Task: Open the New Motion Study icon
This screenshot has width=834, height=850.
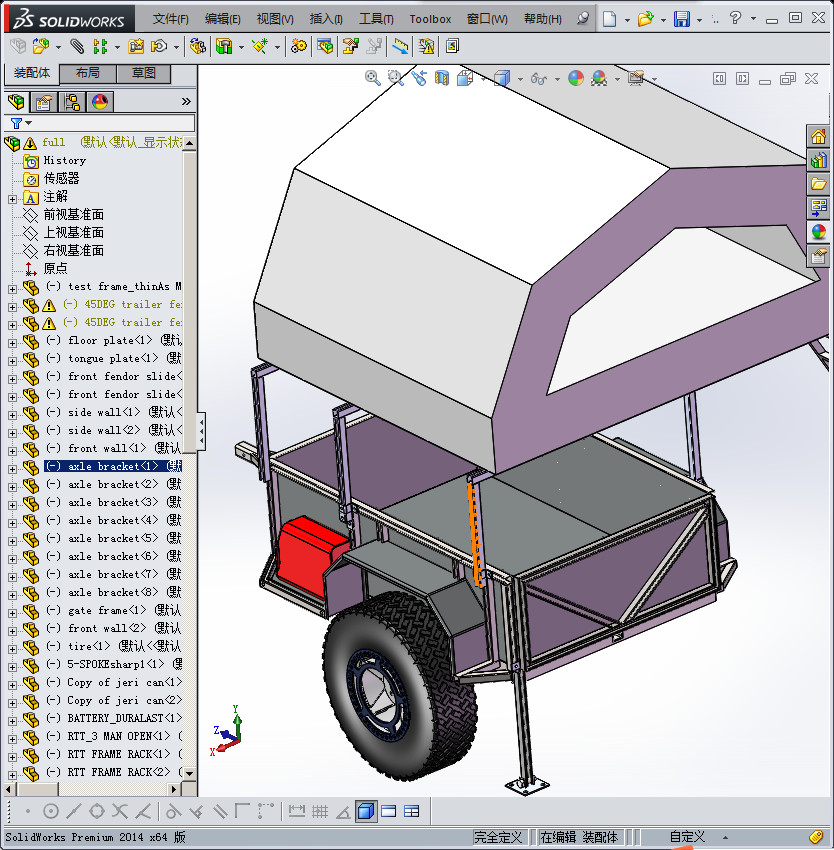Action: tap(298, 47)
